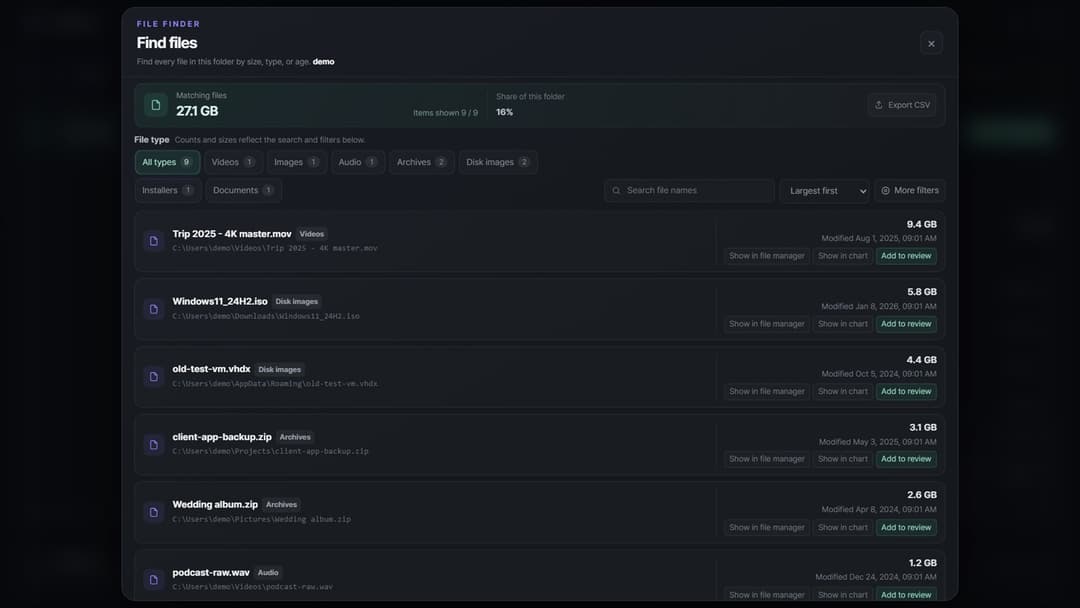
Task: Select the All types filter chip
Action: coord(167,163)
